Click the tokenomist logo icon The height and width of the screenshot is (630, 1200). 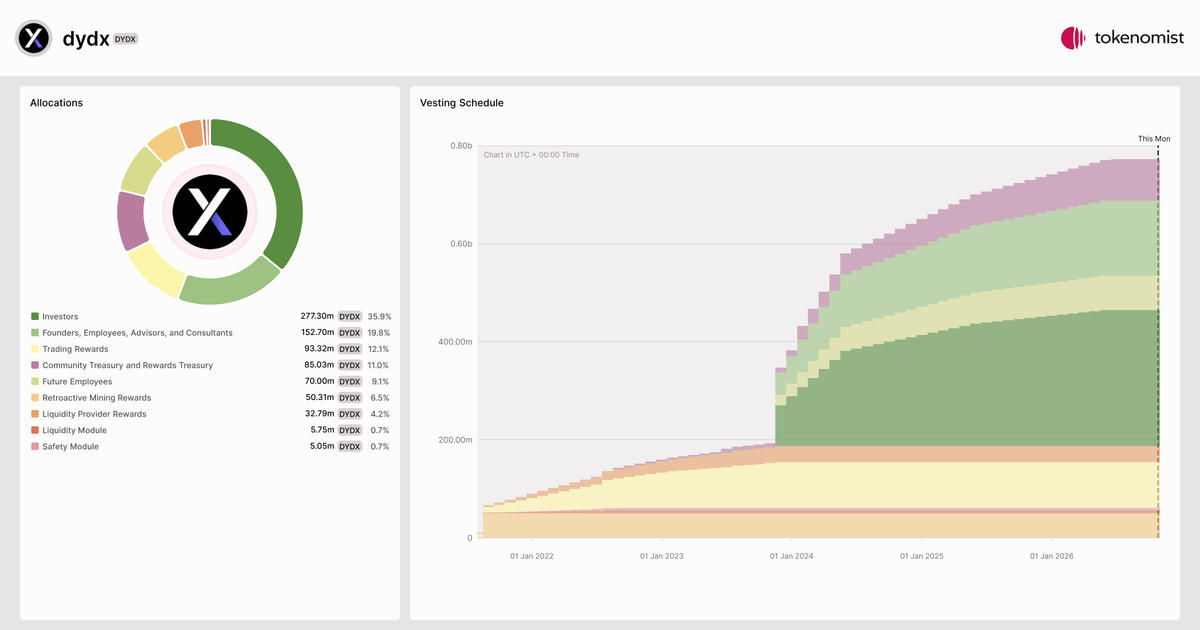1073,38
